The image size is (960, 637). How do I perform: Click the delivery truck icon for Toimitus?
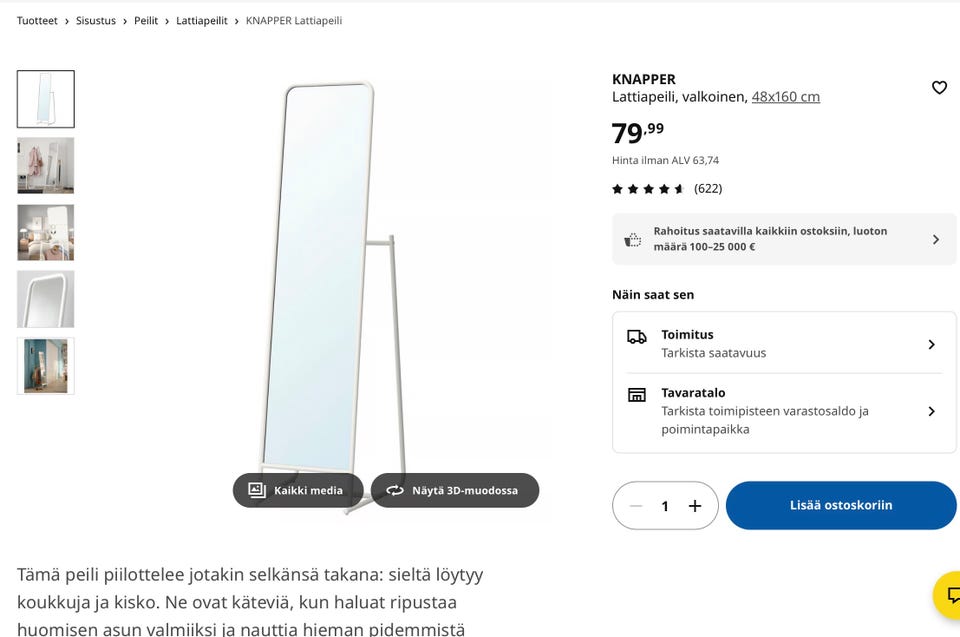[637, 336]
